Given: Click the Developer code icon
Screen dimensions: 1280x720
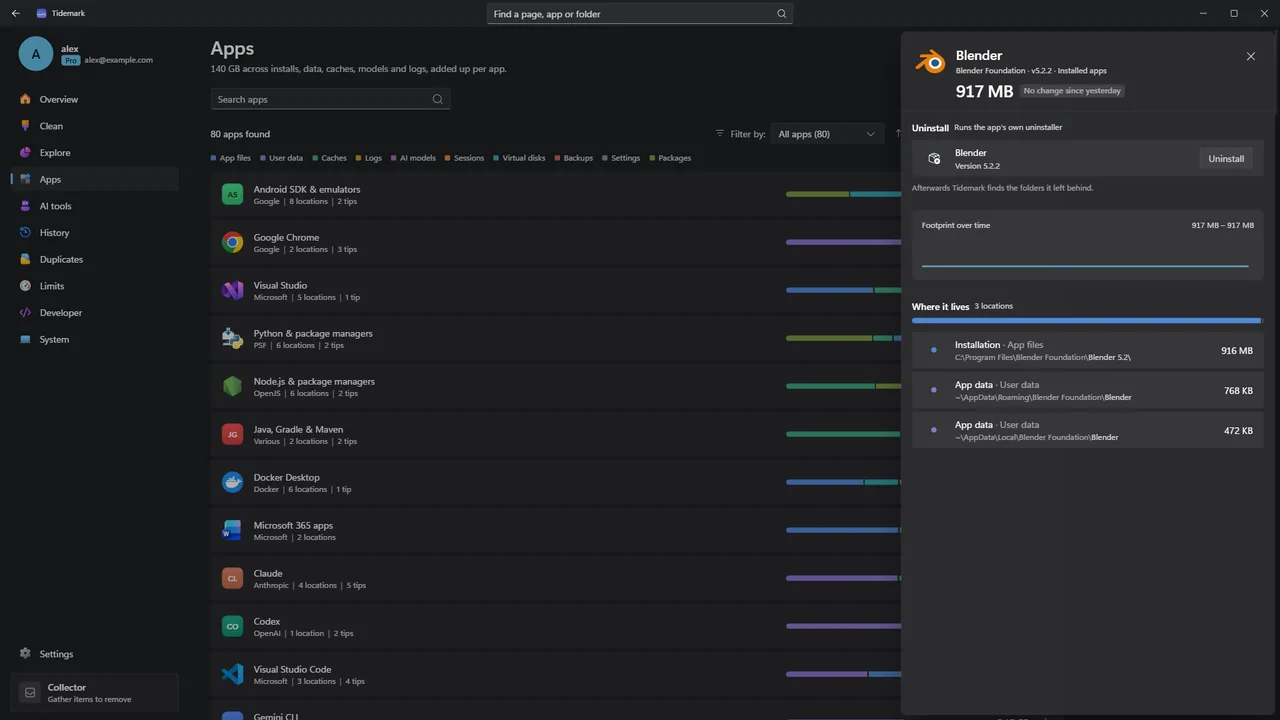Looking at the screenshot, I should coord(26,313).
